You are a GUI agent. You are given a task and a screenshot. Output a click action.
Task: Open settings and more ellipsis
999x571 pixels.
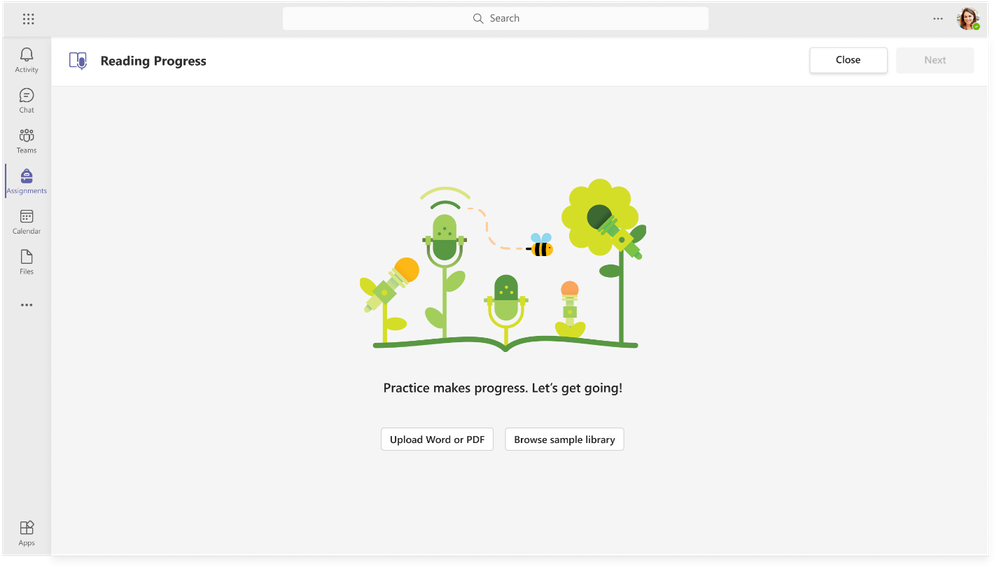(938, 19)
